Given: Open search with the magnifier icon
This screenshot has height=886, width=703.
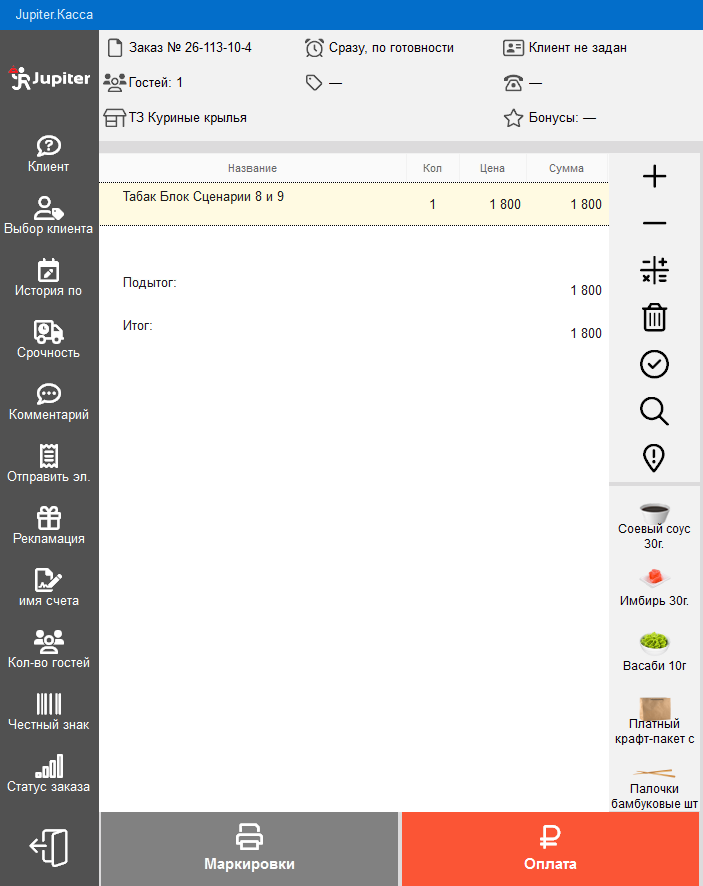Looking at the screenshot, I should click(x=654, y=411).
